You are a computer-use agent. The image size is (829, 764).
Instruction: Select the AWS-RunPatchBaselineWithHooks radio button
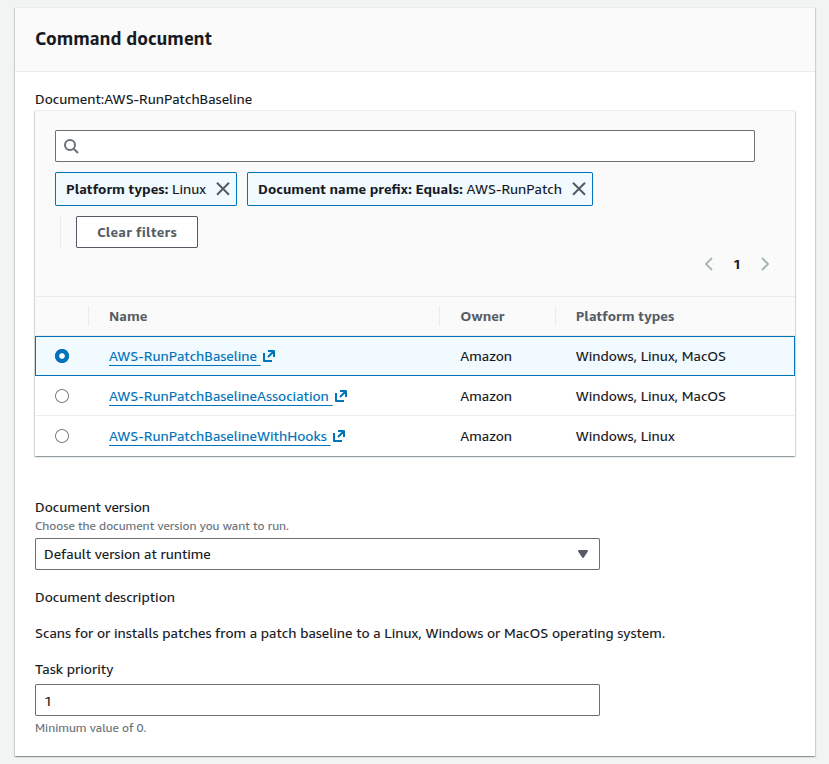point(62,436)
